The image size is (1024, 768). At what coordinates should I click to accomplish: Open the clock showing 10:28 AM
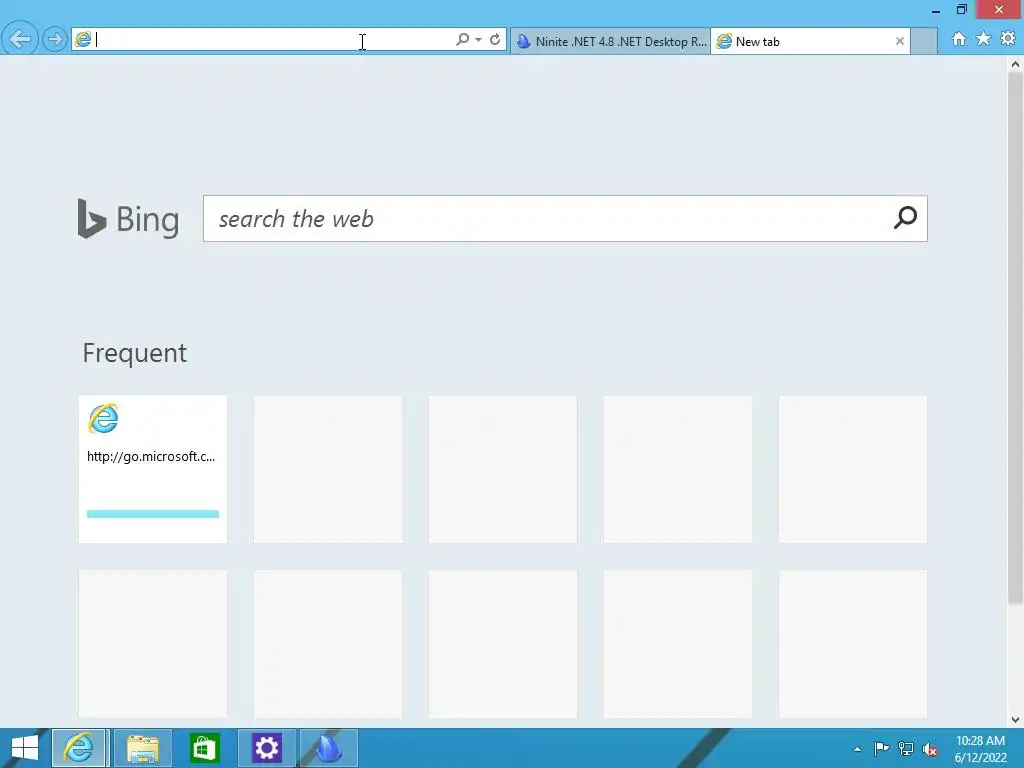point(980,749)
